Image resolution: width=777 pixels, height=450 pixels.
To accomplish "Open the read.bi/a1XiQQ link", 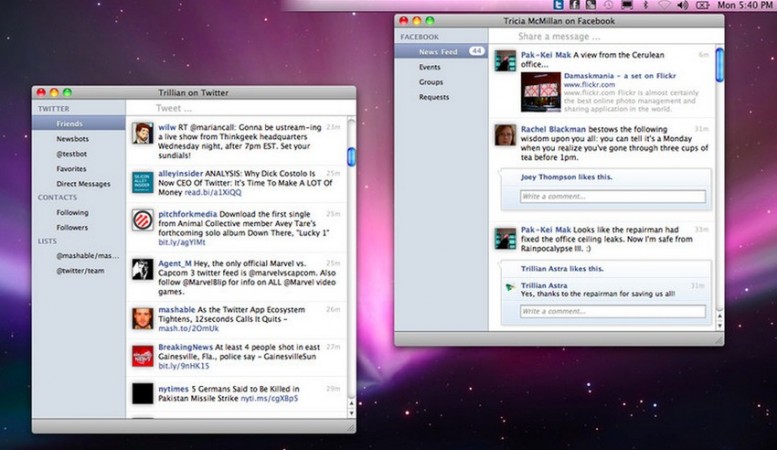I will [213, 192].
